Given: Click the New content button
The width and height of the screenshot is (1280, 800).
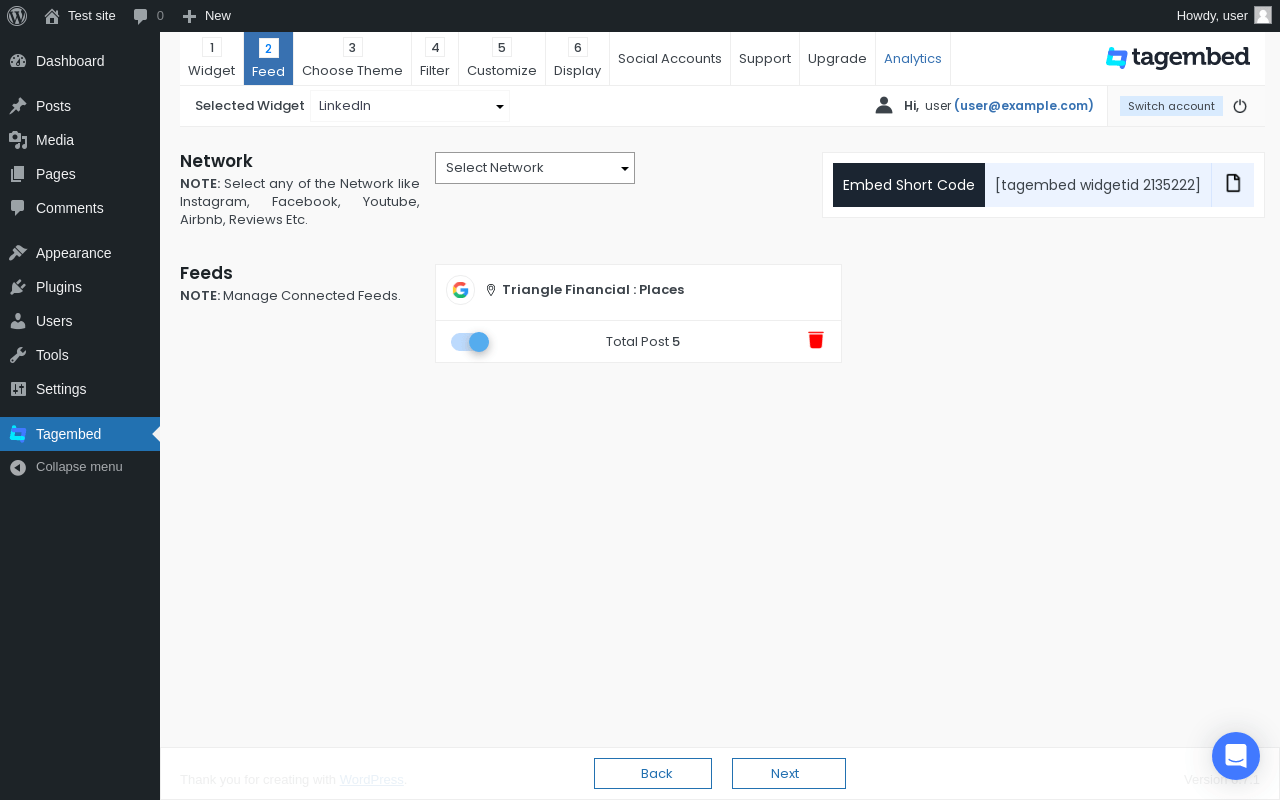Looking at the screenshot, I should pyautogui.click(x=207, y=16).
